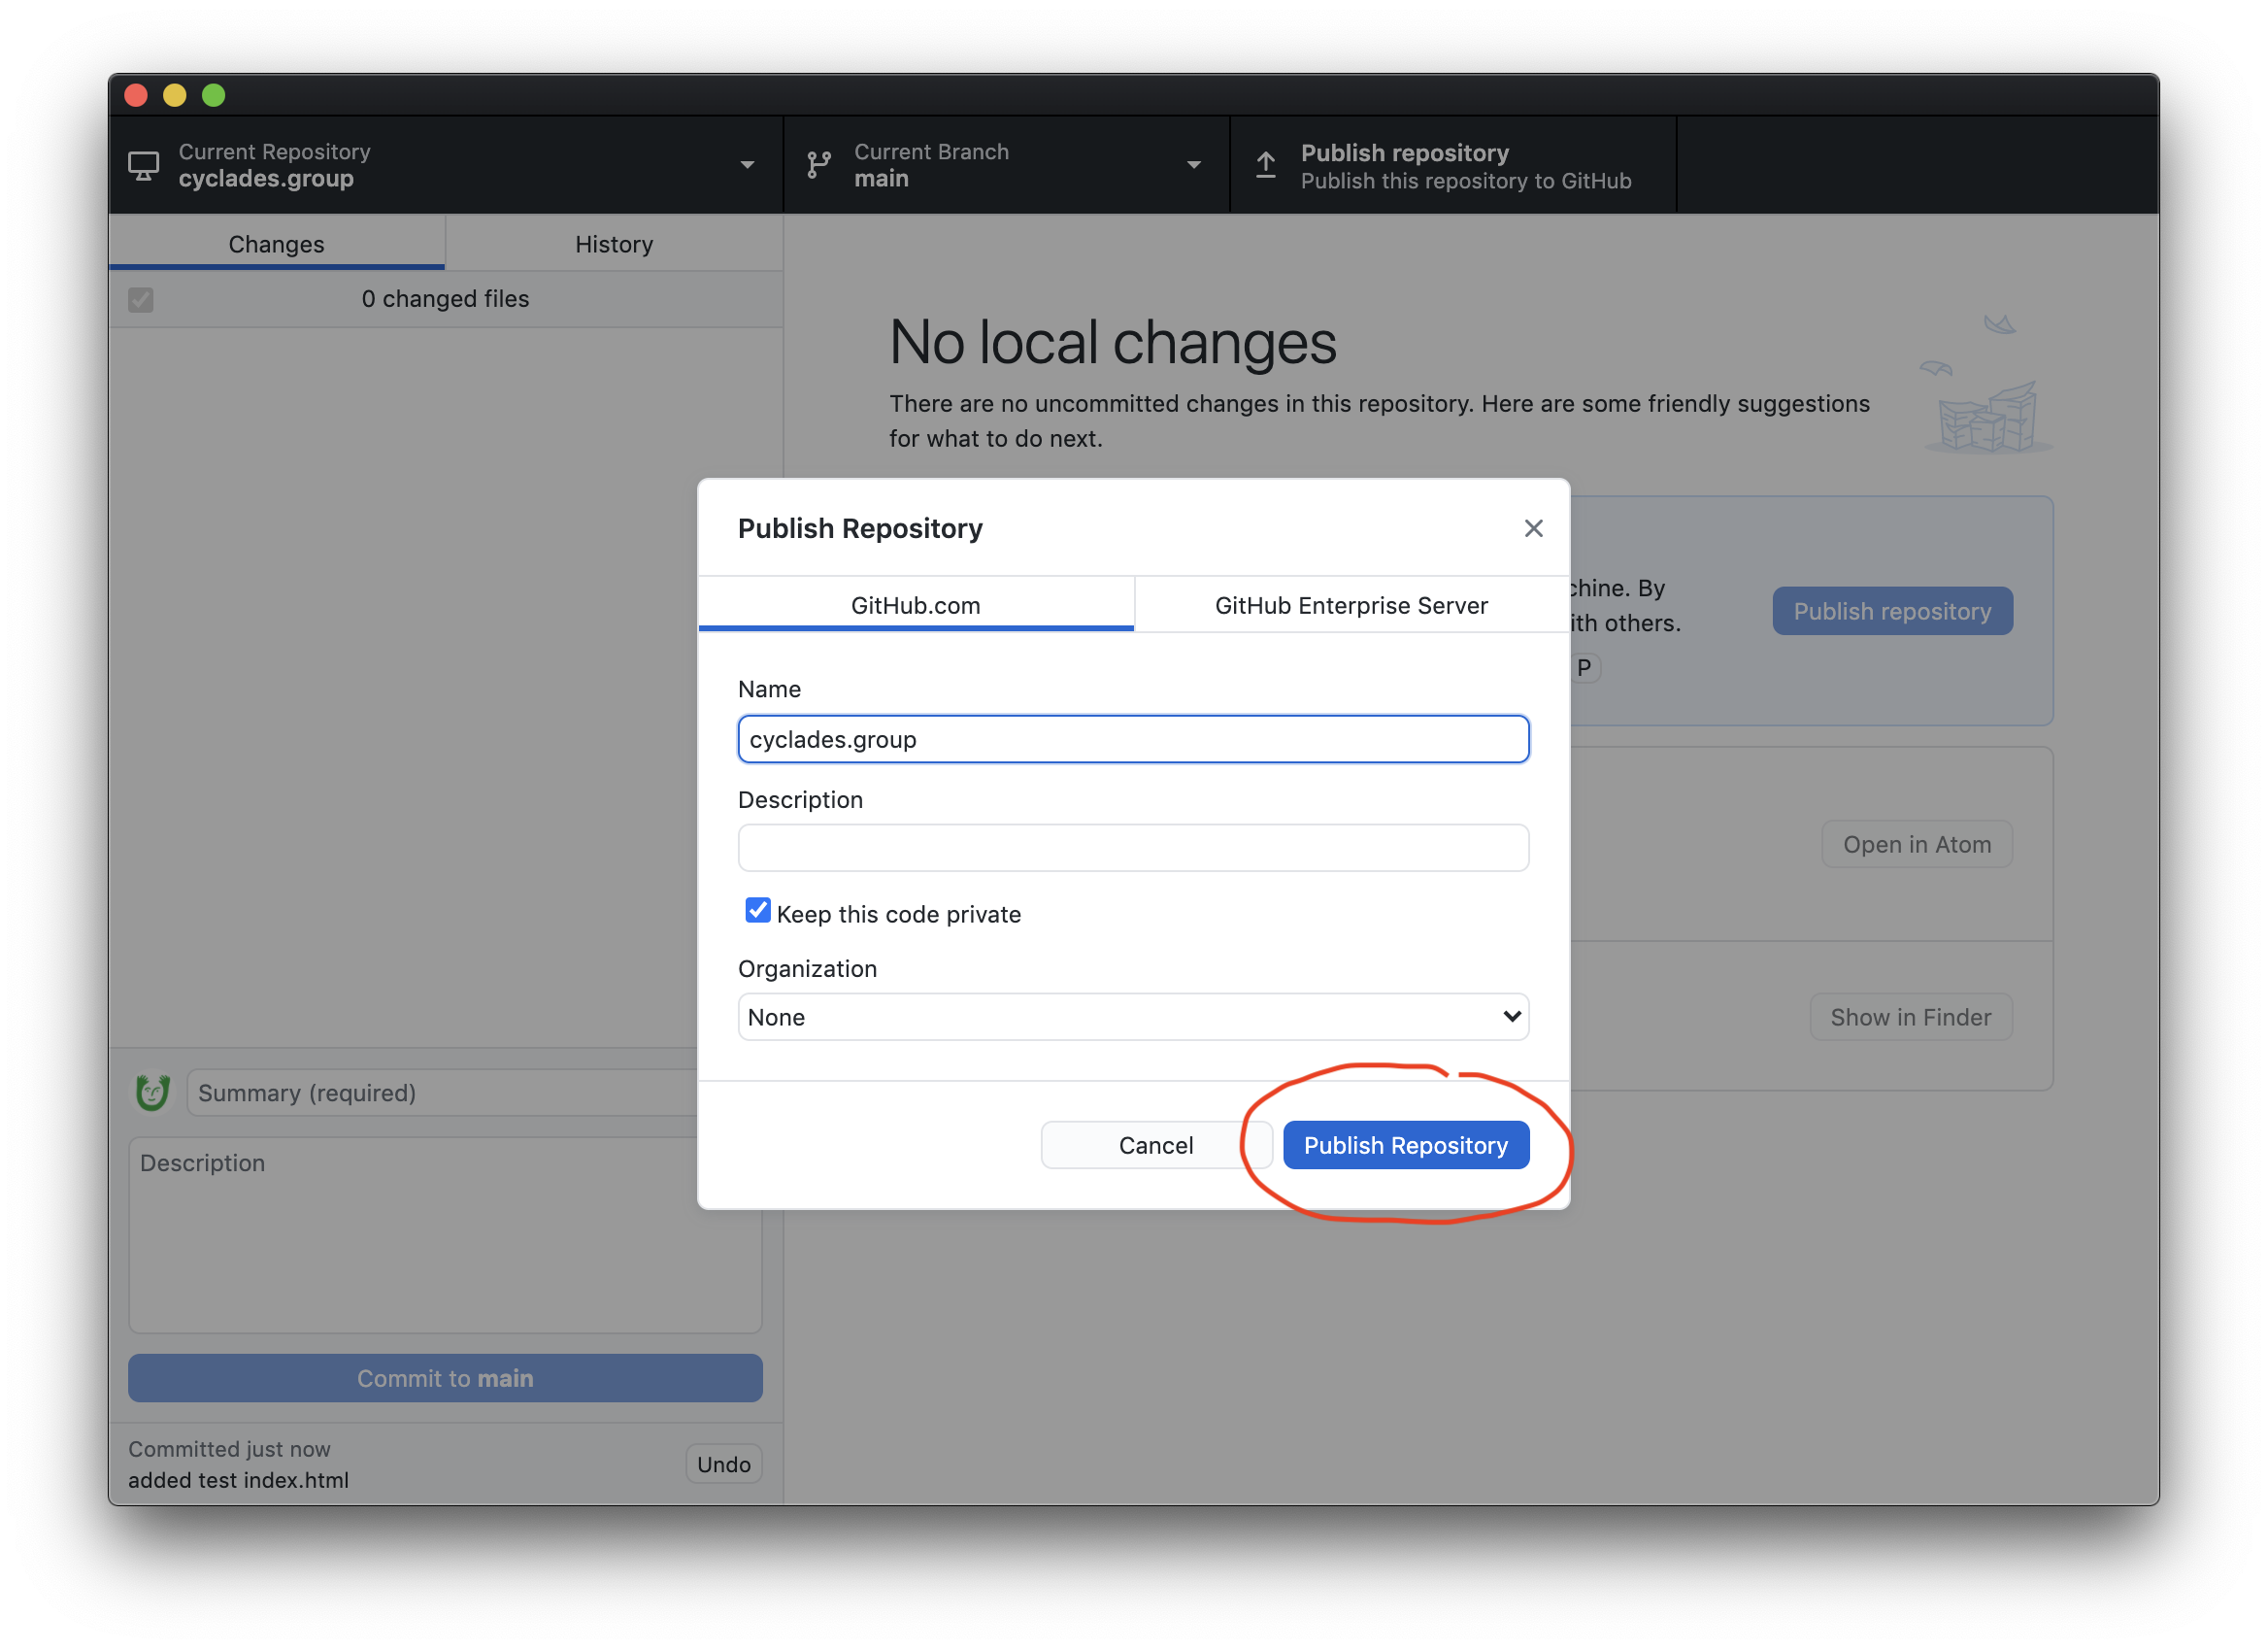Close the Publish Repository dialog with X
Screen dimensions: 2268x1649
pyautogui.click(x=1533, y=528)
